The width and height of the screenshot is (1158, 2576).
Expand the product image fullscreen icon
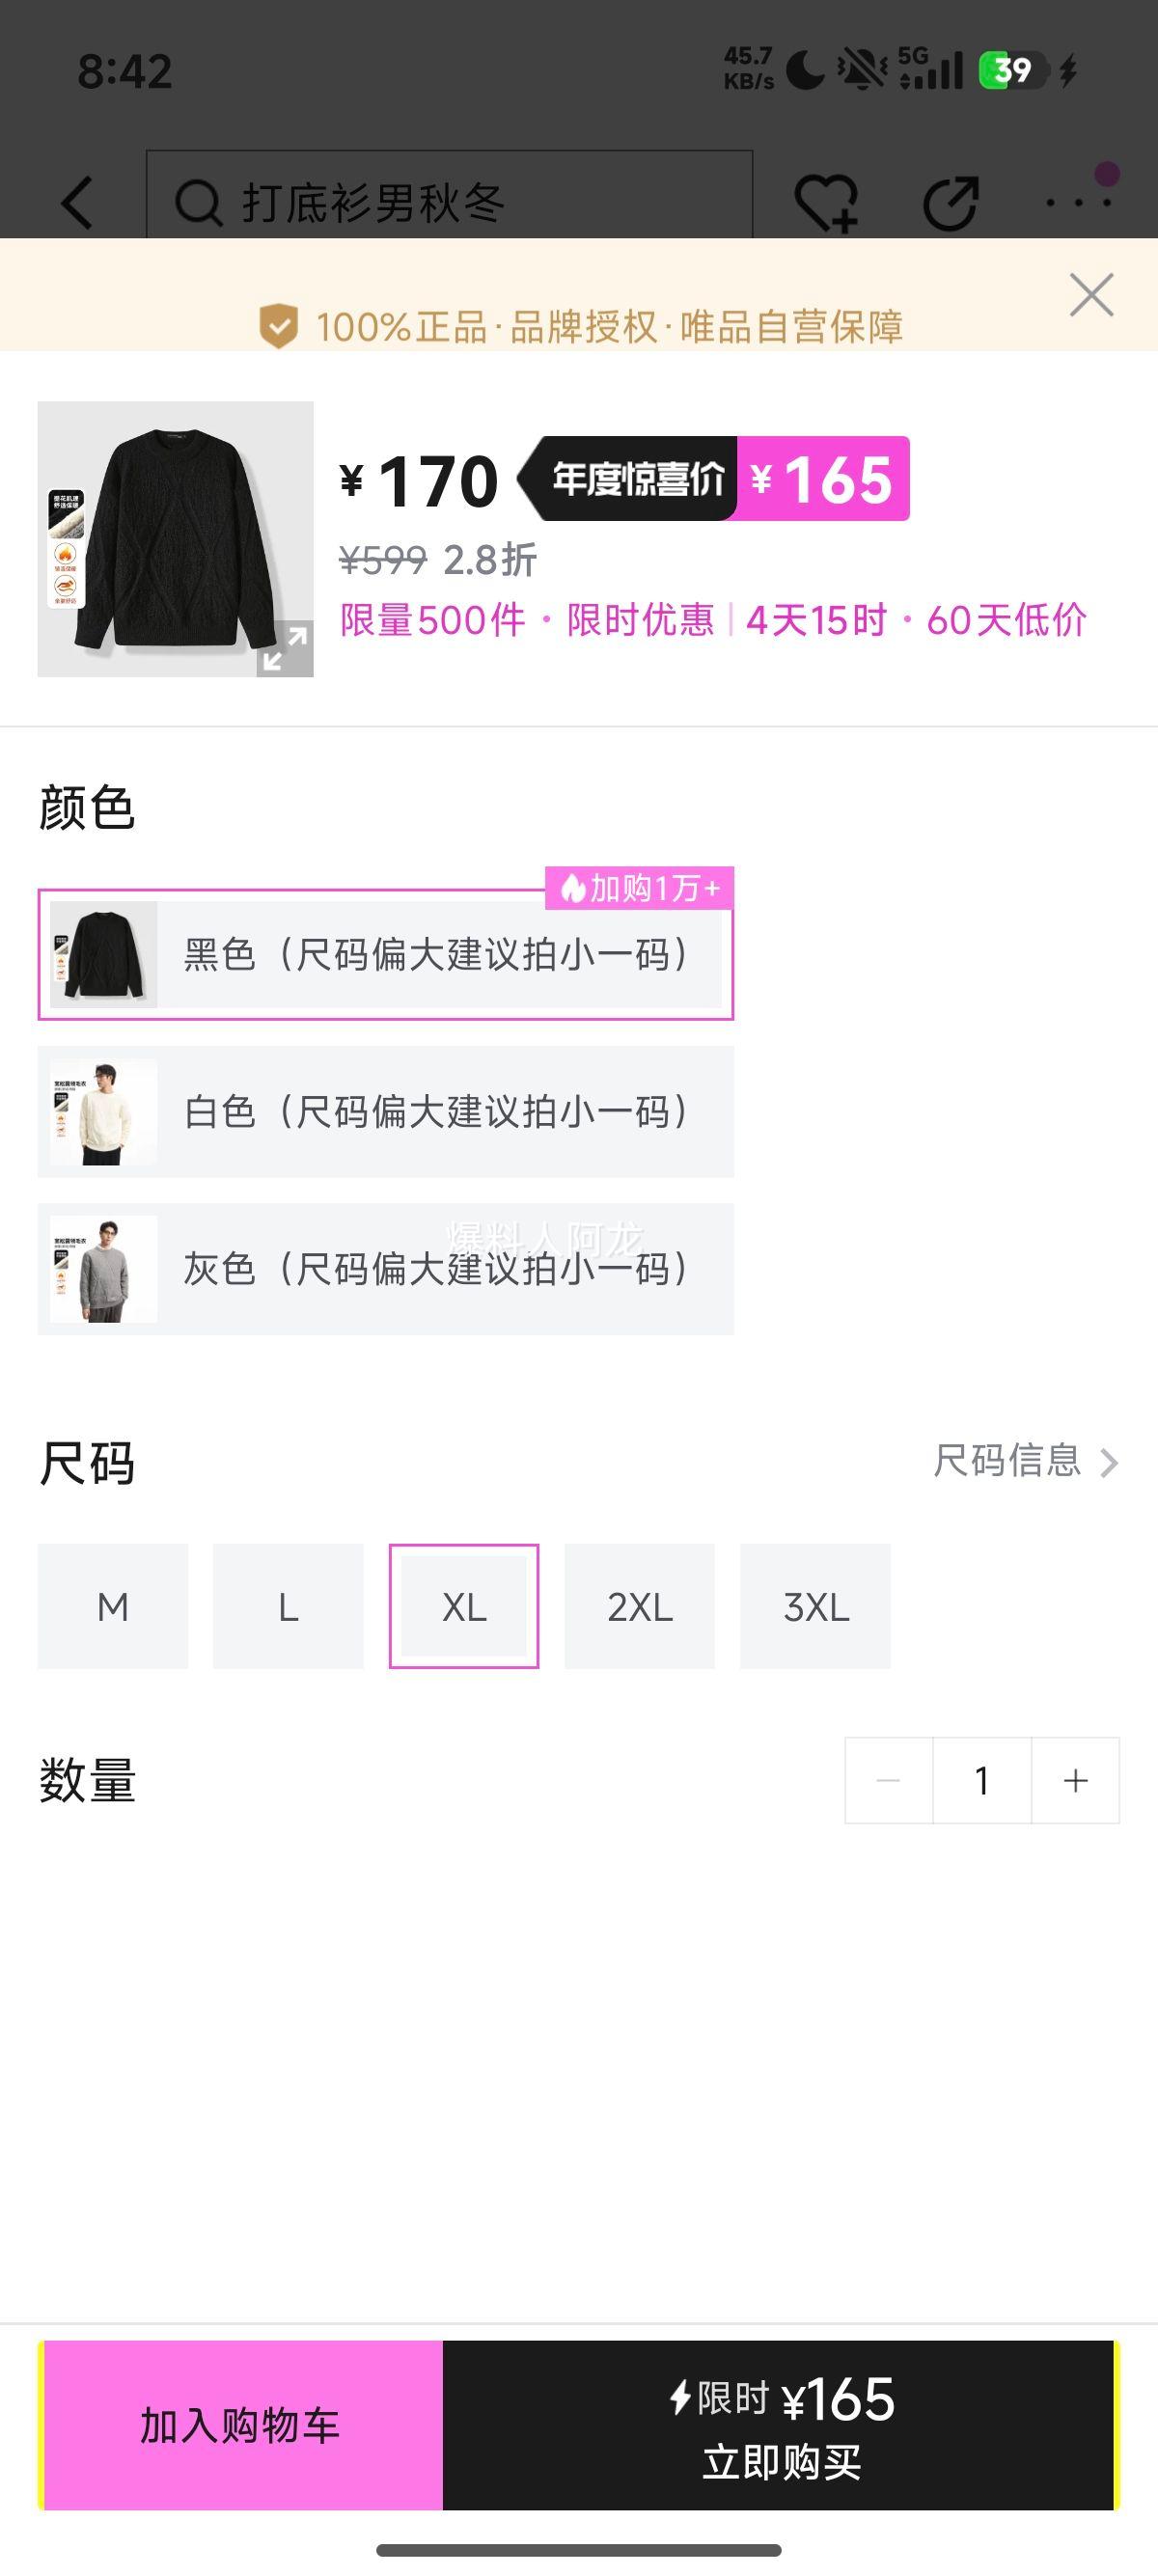tap(285, 649)
